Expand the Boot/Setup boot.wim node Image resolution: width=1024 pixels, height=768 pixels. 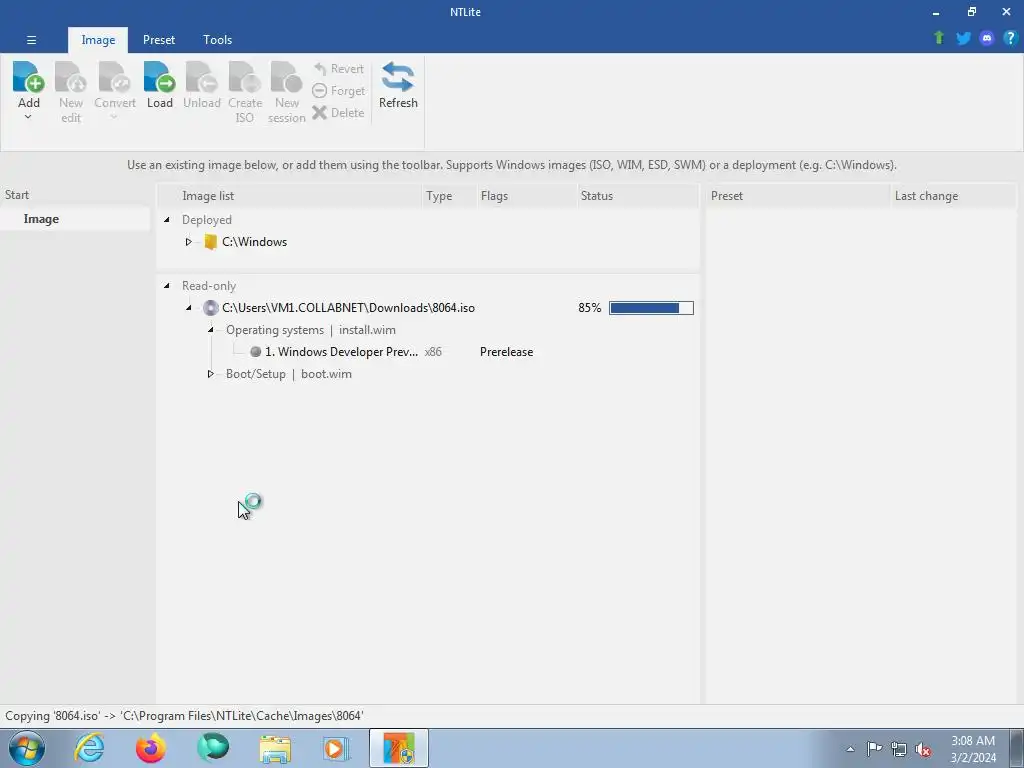click(210, 374)
